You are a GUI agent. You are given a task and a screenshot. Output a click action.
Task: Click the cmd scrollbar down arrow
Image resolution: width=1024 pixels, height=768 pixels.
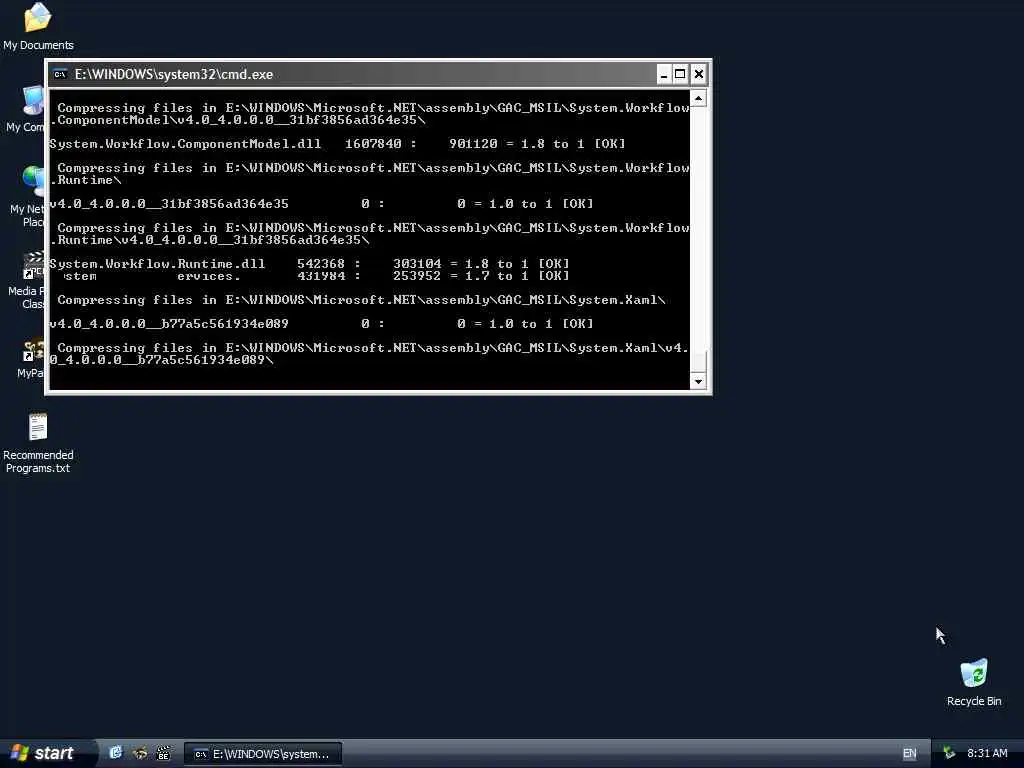[x=698, y=381]
